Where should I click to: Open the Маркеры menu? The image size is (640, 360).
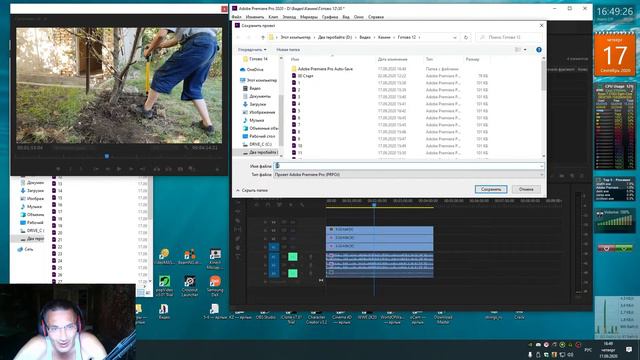[x=309, y=17]
